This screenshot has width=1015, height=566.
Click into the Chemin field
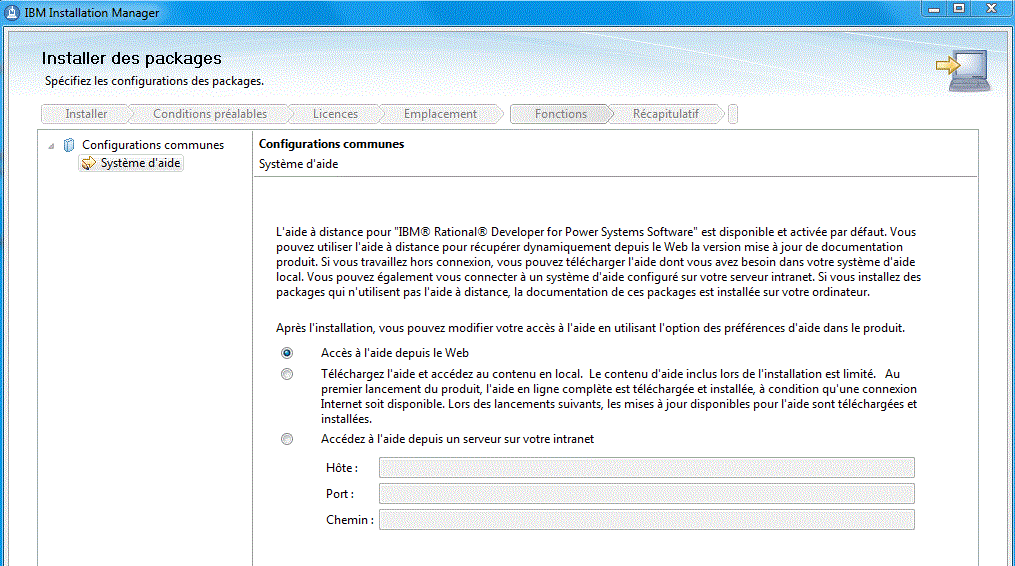tap(647, 519)
